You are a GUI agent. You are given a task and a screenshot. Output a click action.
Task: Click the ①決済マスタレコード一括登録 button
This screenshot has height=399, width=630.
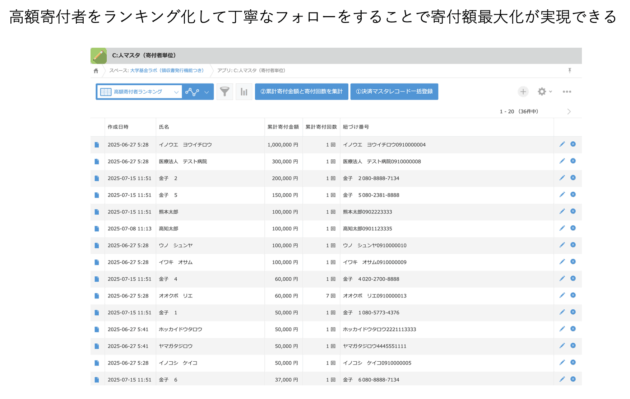[x=394, y=92]
